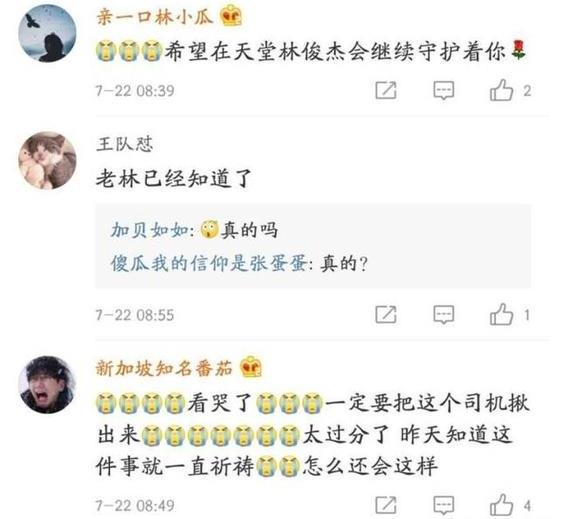View avatar of 亲一口林小瓜

pos(47,33)
